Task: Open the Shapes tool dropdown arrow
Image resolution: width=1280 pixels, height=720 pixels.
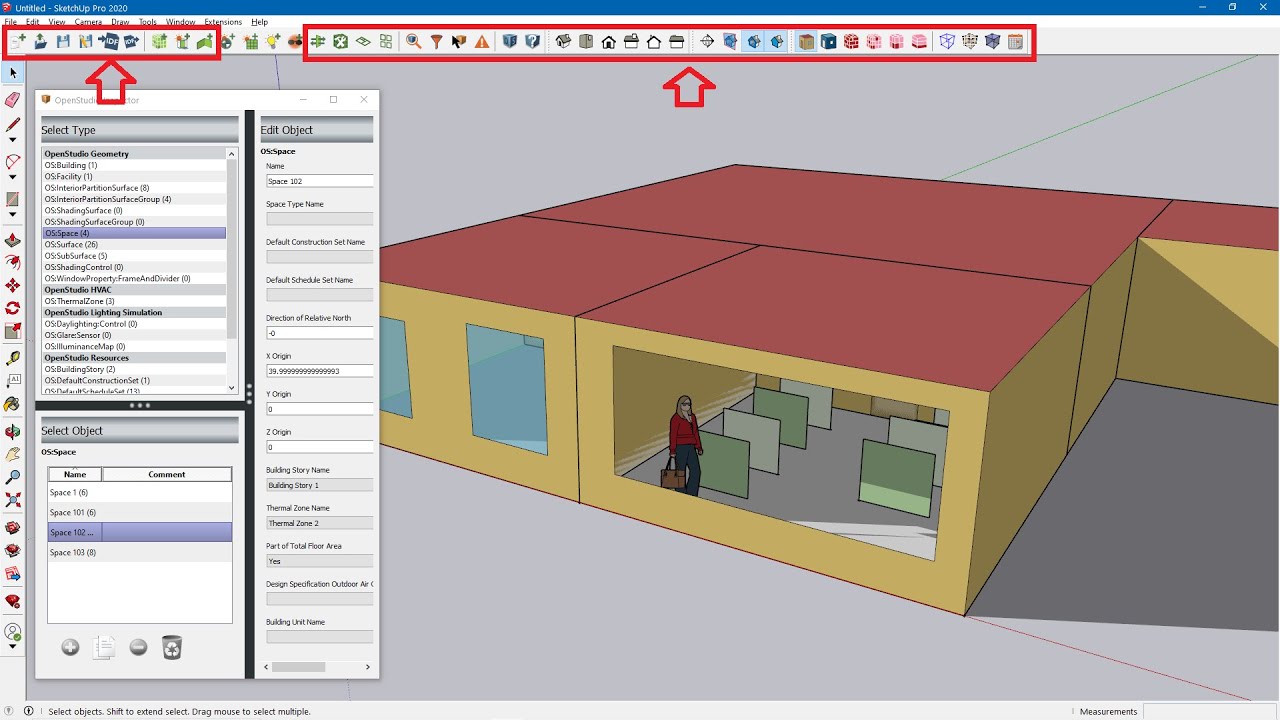Action: point(13,214)
